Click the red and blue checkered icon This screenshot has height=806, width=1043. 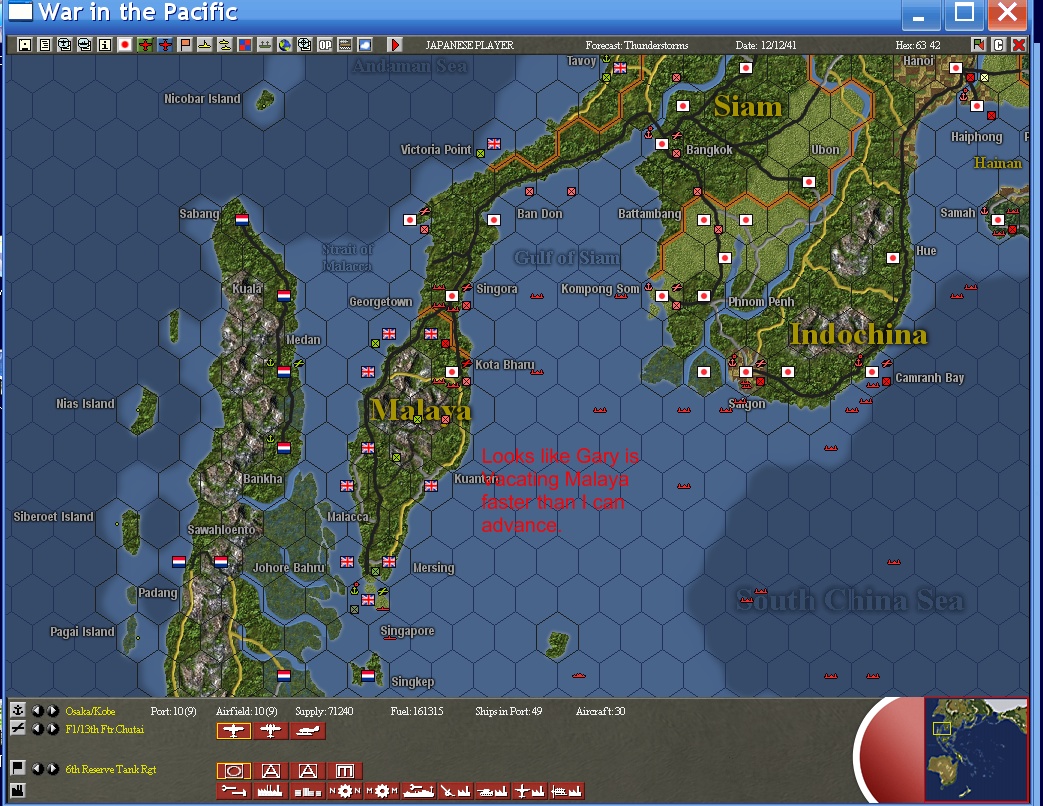coord(245,45)
